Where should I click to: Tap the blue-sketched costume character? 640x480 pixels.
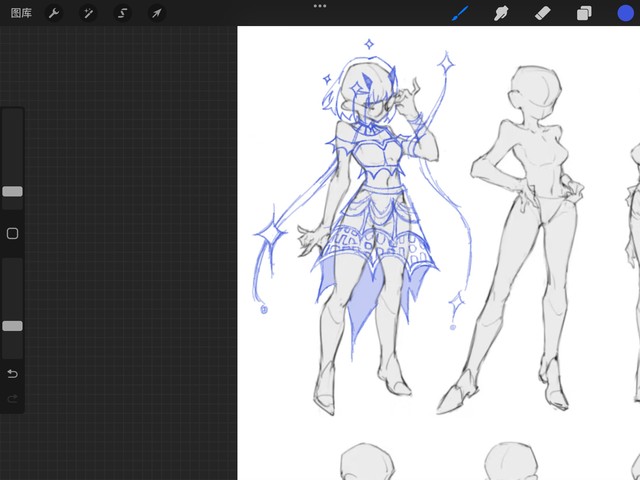coord(370,220)
